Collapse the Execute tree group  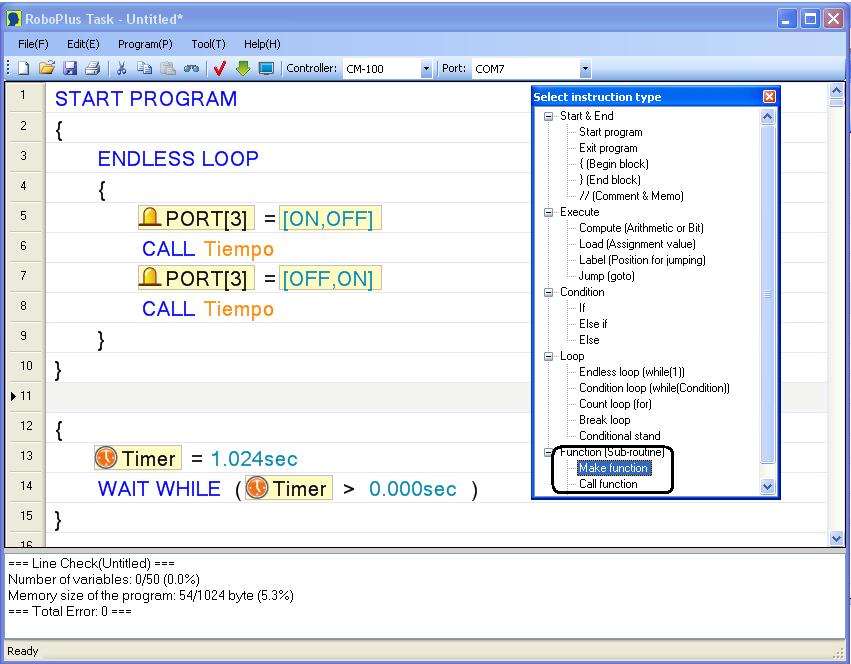click(x=549, y=212)
